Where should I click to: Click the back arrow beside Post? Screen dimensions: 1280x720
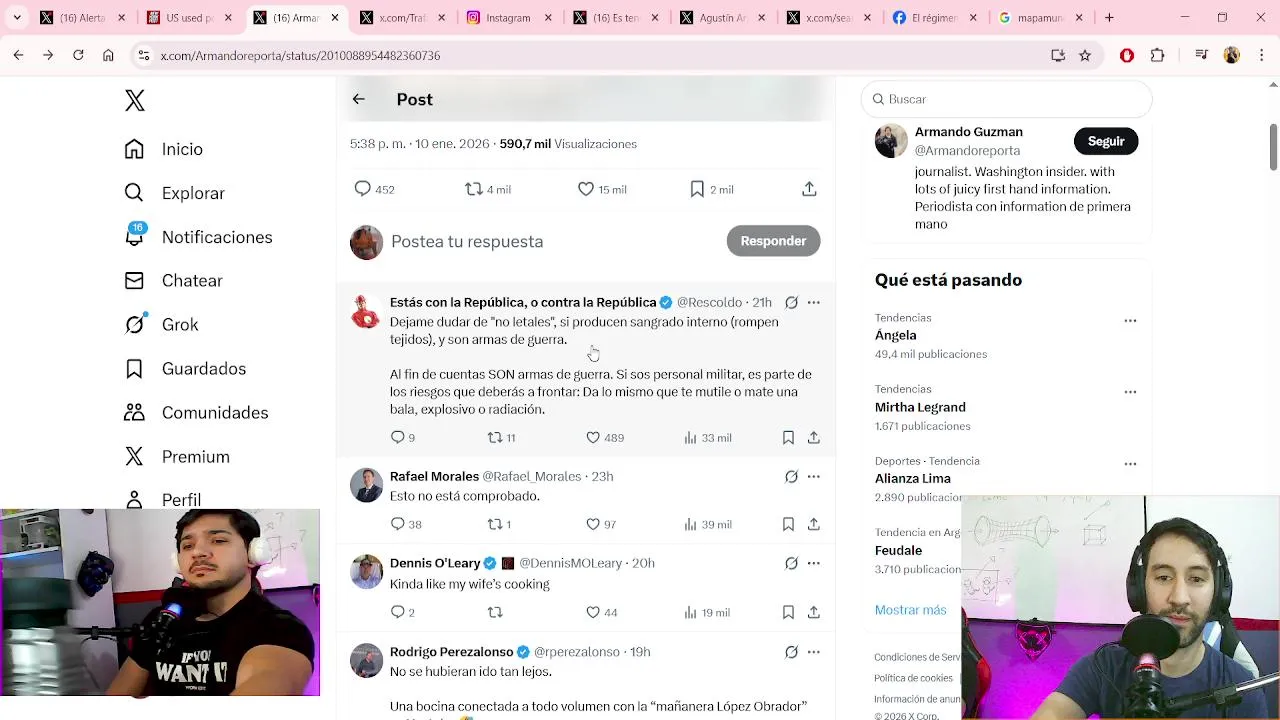tap(358, 99)
